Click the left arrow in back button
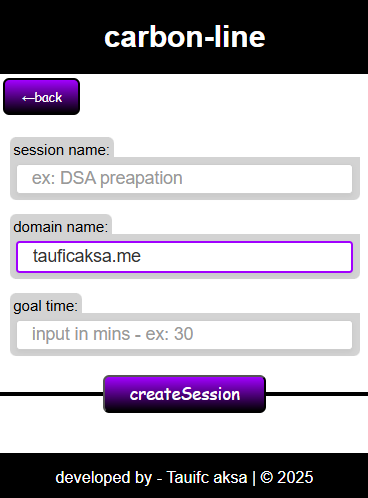The height and width of the screenshot is (498, 368). click(28, 98)
